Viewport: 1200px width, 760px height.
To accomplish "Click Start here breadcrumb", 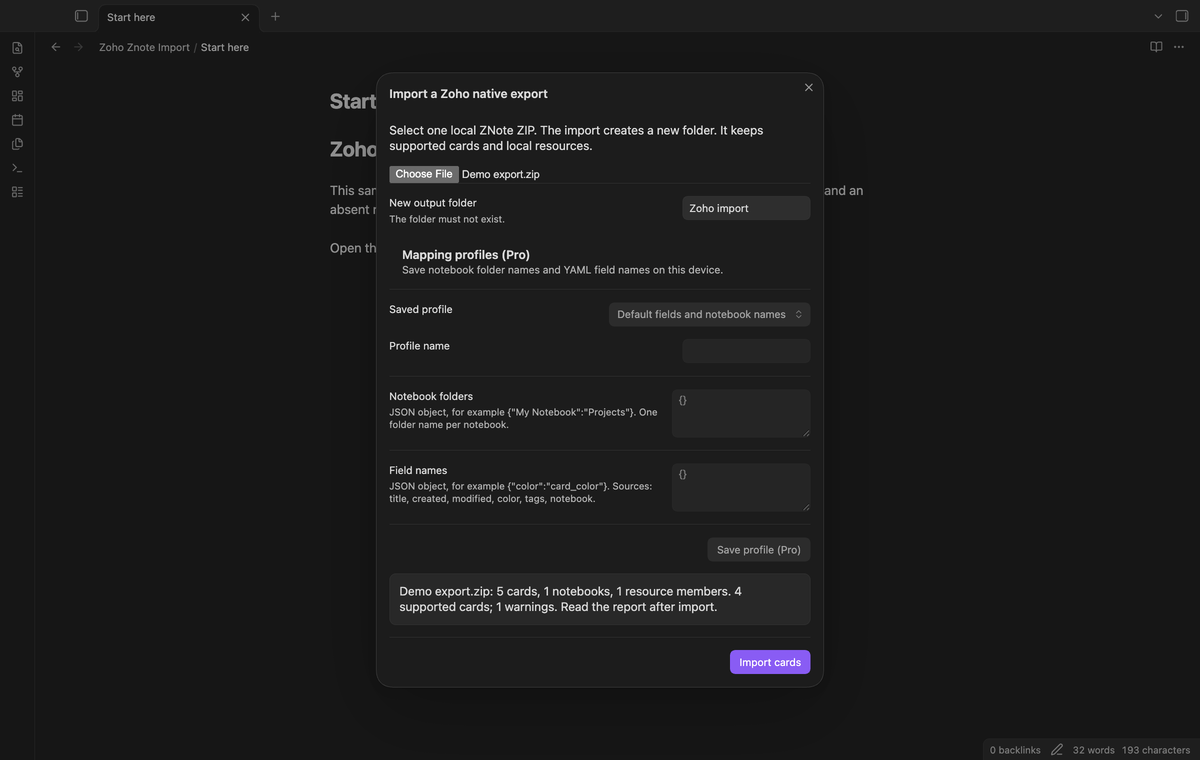I will tap(225, 47).
